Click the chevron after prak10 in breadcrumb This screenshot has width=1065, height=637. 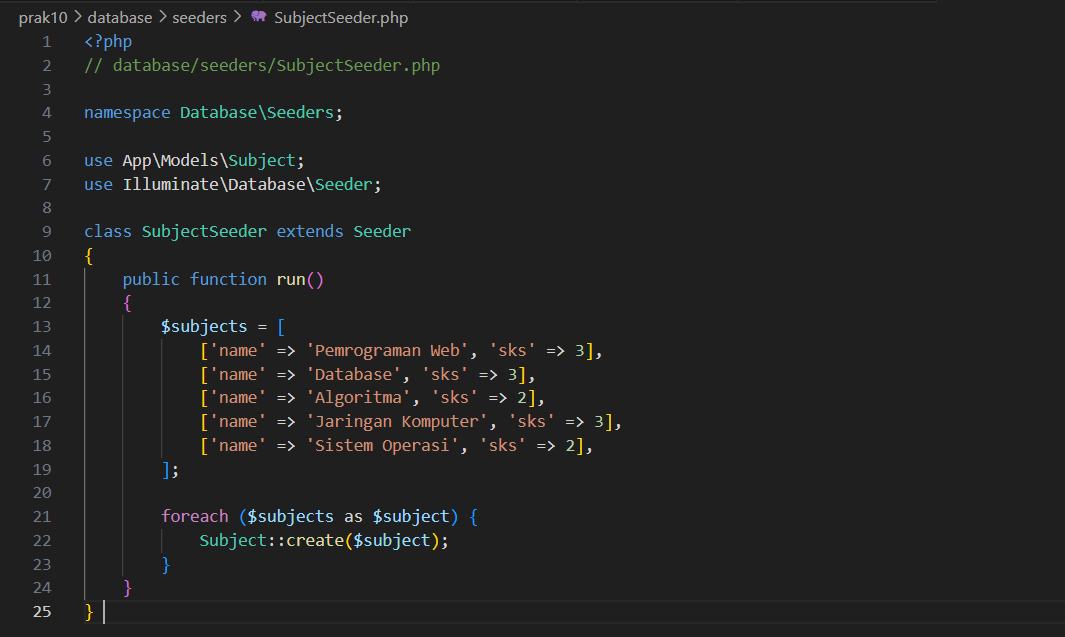[77, 17]
